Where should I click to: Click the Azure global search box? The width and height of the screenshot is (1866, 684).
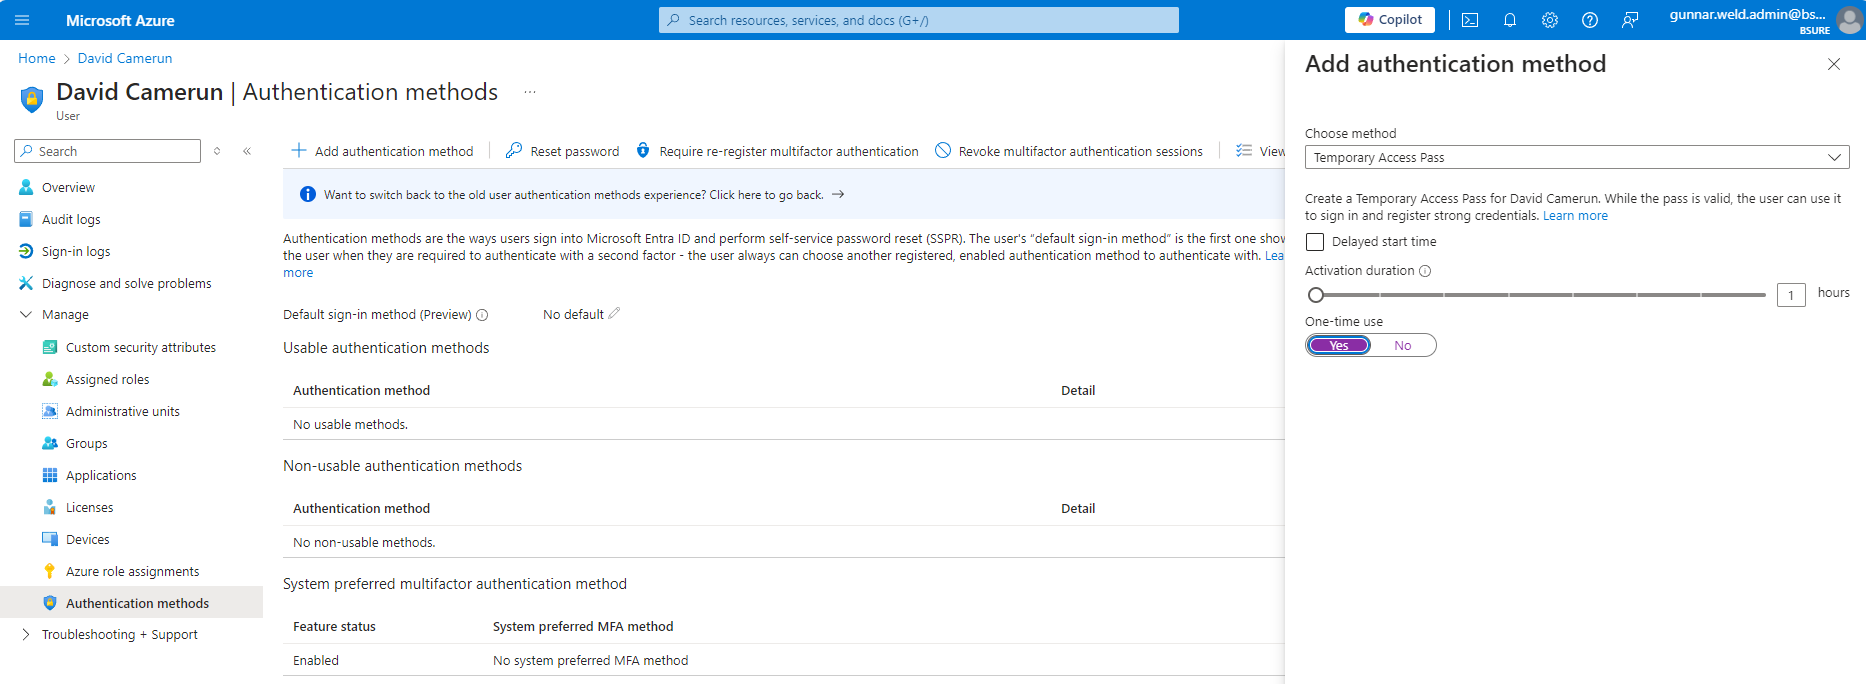(x=918, y=20)
